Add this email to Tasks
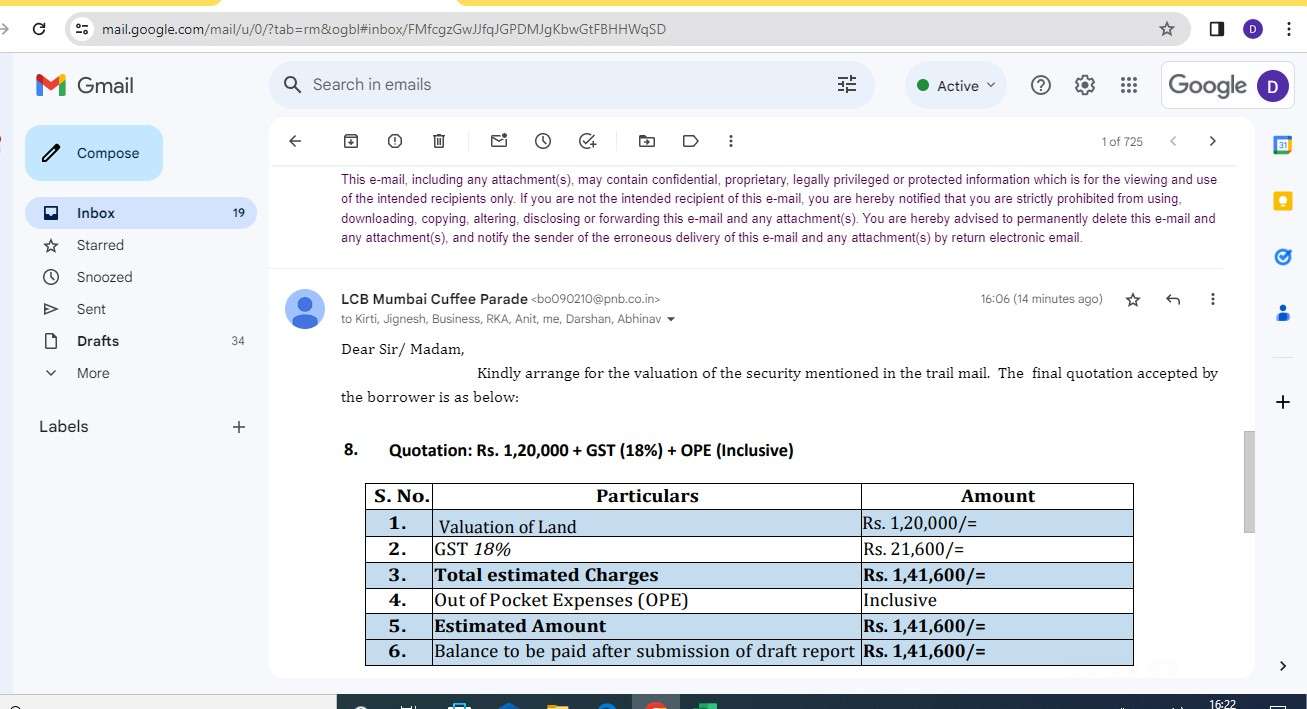Viewport: 1307px width, 709px height. click(x=588, y=141)
